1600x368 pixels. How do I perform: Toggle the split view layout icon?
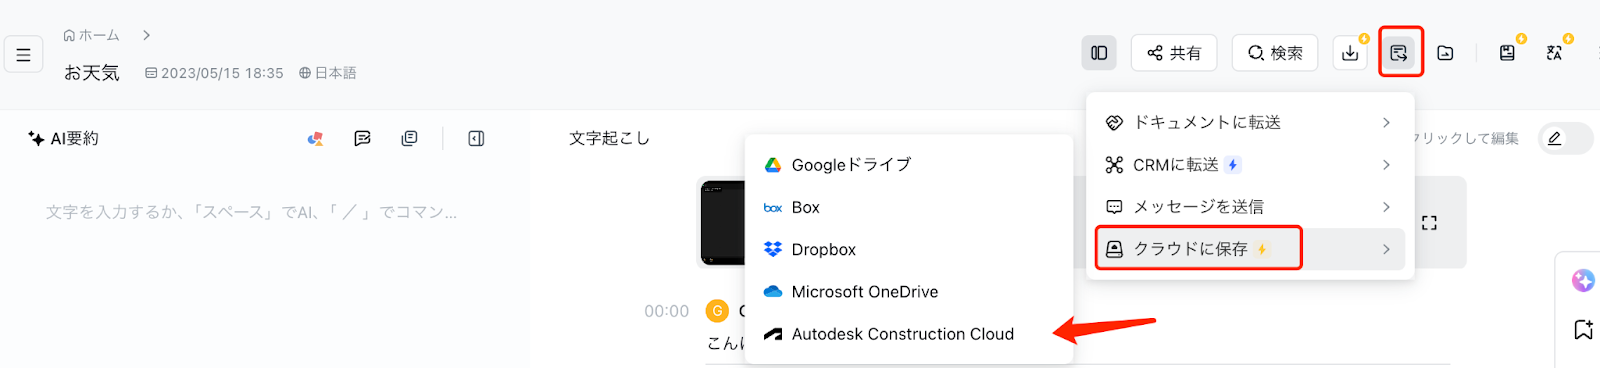[1099, 53]
